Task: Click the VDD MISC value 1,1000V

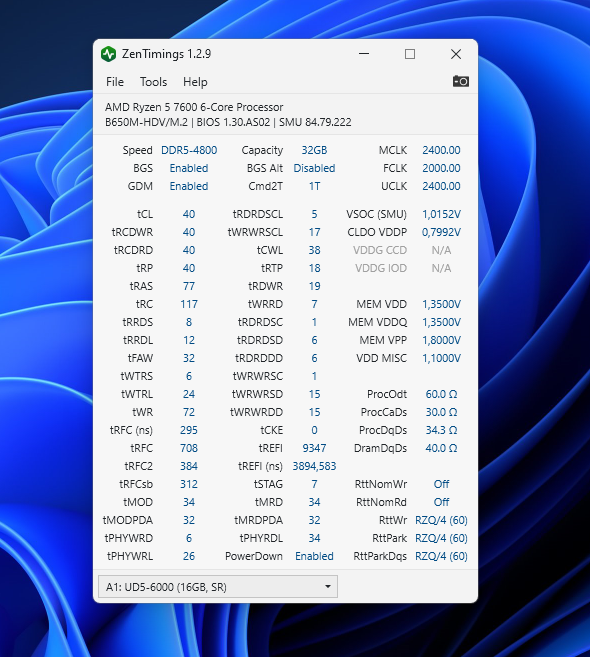Action: [x=441, y=358]
